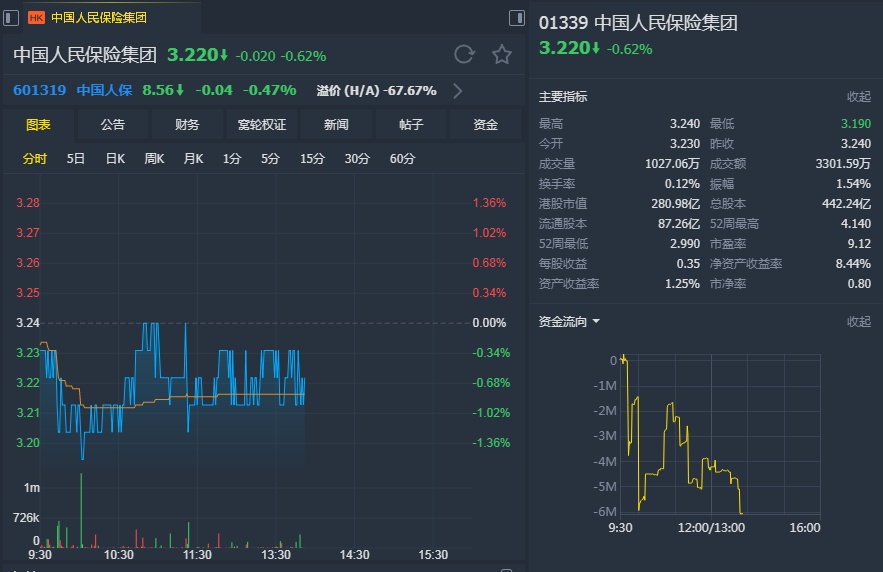Screen dimensions: 883x572
Task: Click the 726k volume axis label
Action: [x=26, y=517]
